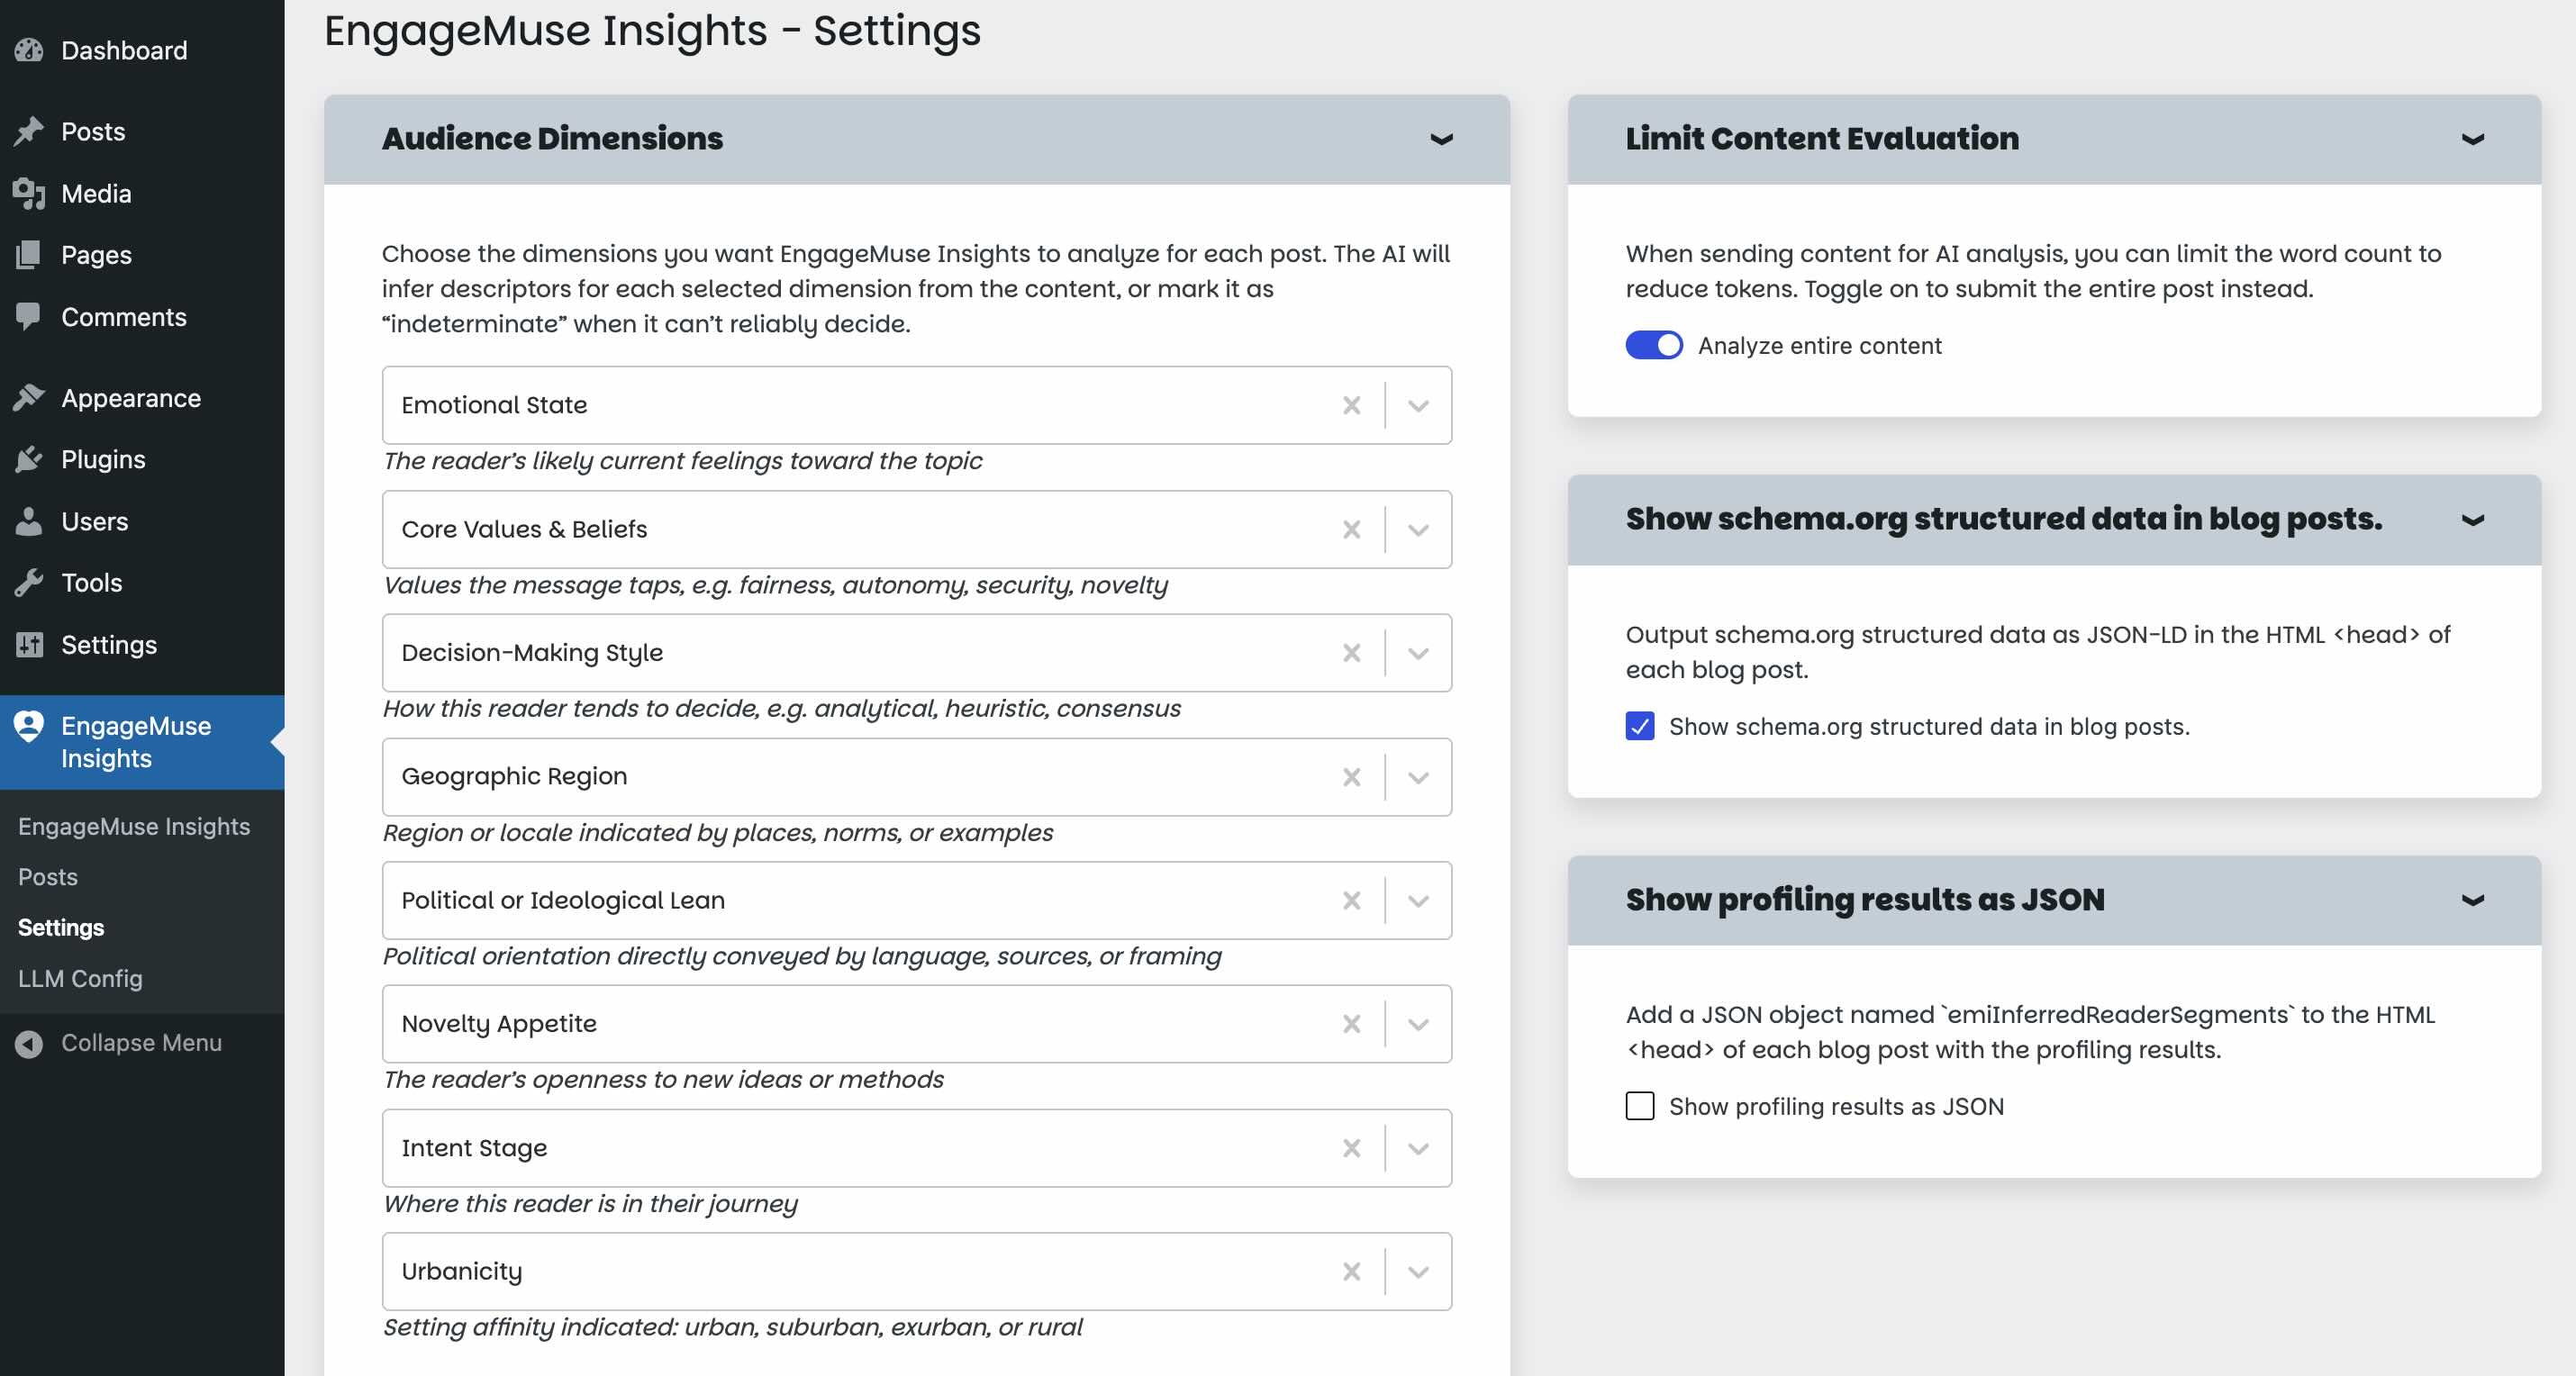Disable the Analyze entire content toggle
Screen dimensions: 2576x1376
tap(1655, 345)
